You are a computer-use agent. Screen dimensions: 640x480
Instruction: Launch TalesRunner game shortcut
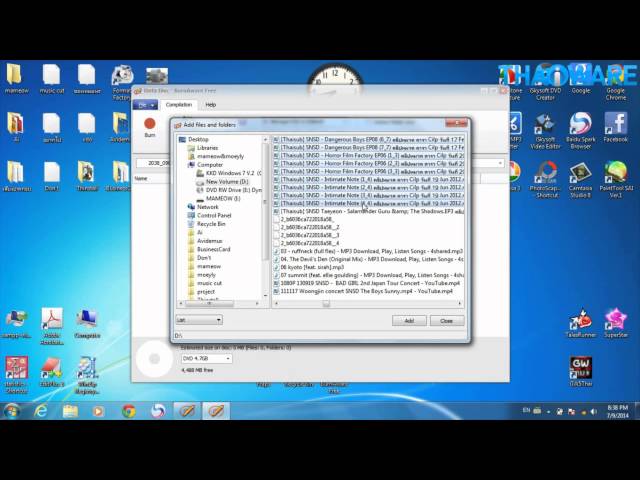coord(580,323)
